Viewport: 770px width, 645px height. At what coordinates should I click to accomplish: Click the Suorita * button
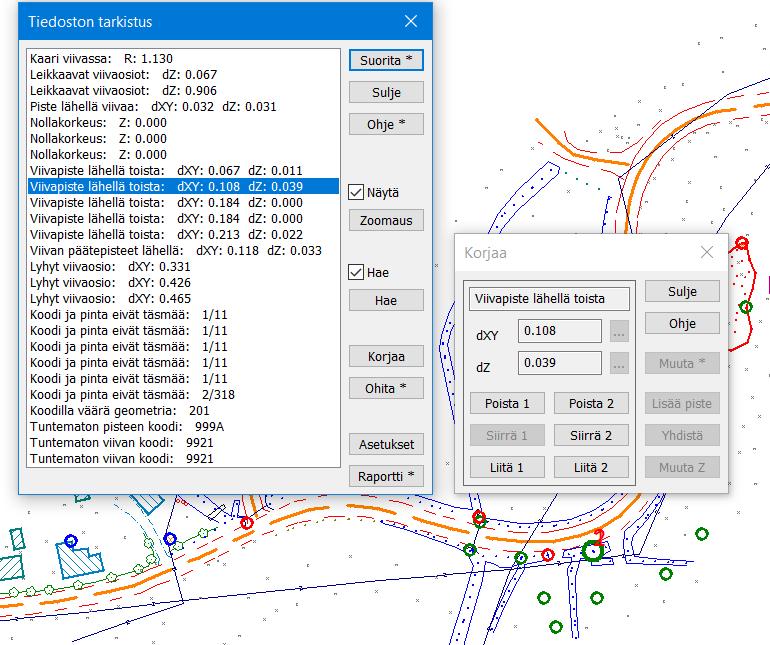point(386,60)
